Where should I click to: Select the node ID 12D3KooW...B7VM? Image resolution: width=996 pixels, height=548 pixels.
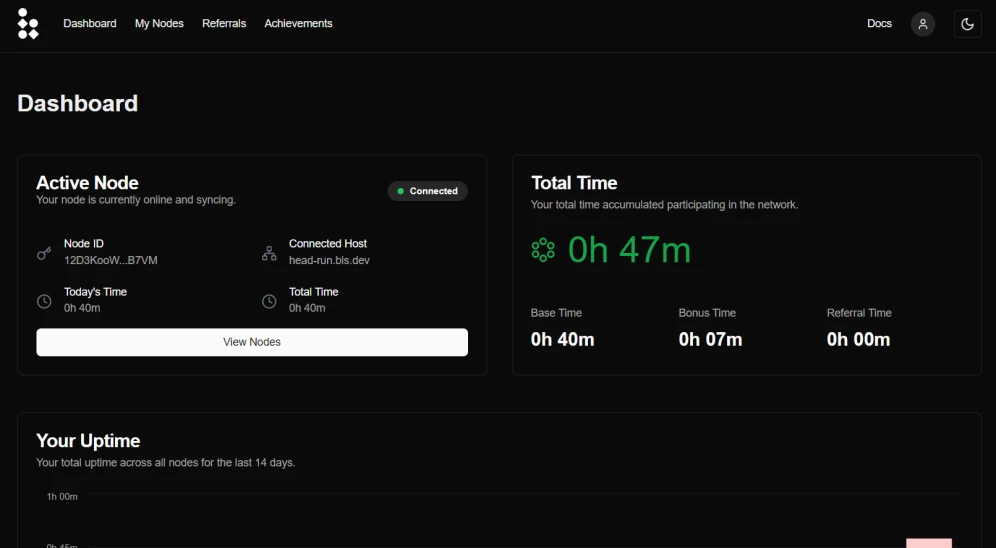click(111, 260)
